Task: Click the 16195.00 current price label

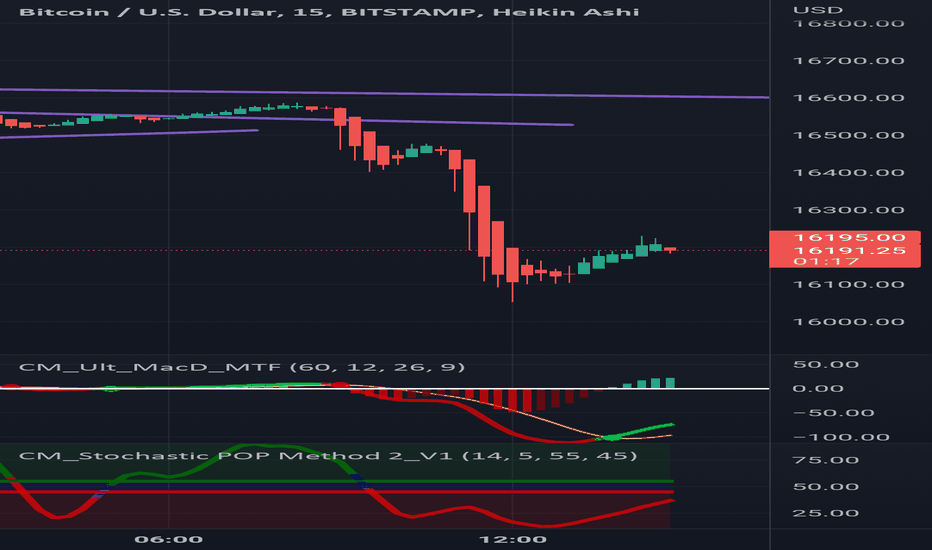Action: (x=850, y=238)
